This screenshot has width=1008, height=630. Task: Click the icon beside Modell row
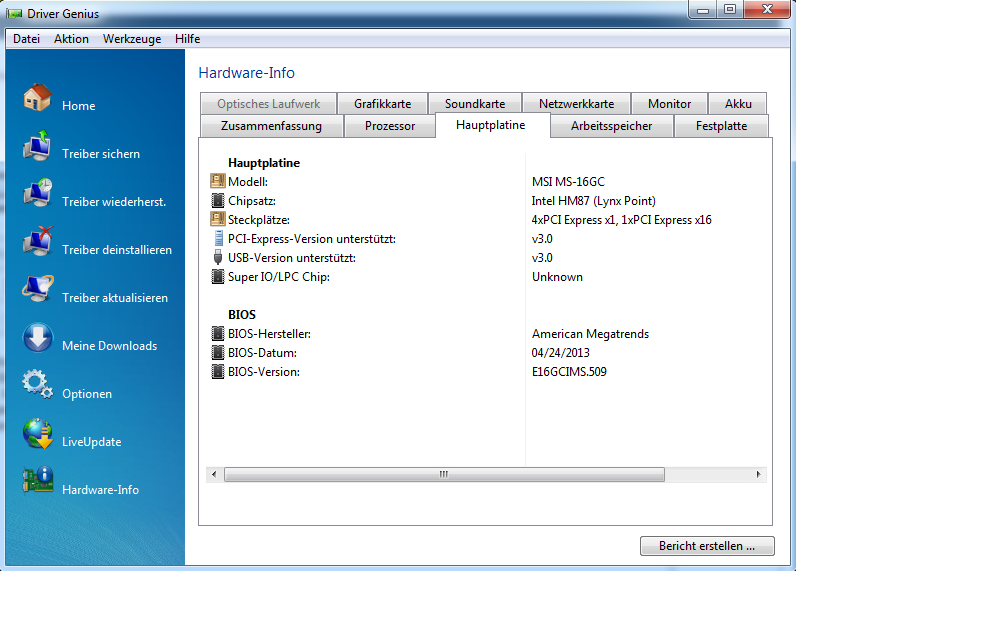point(218,181)
